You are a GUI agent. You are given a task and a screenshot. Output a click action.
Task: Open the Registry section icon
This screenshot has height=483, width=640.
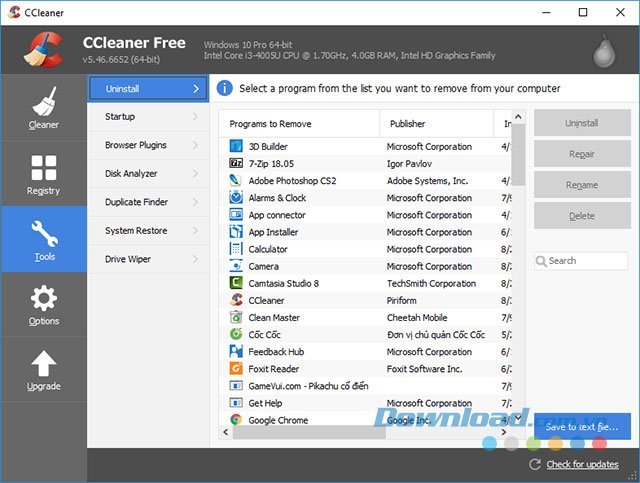(44, 167)
